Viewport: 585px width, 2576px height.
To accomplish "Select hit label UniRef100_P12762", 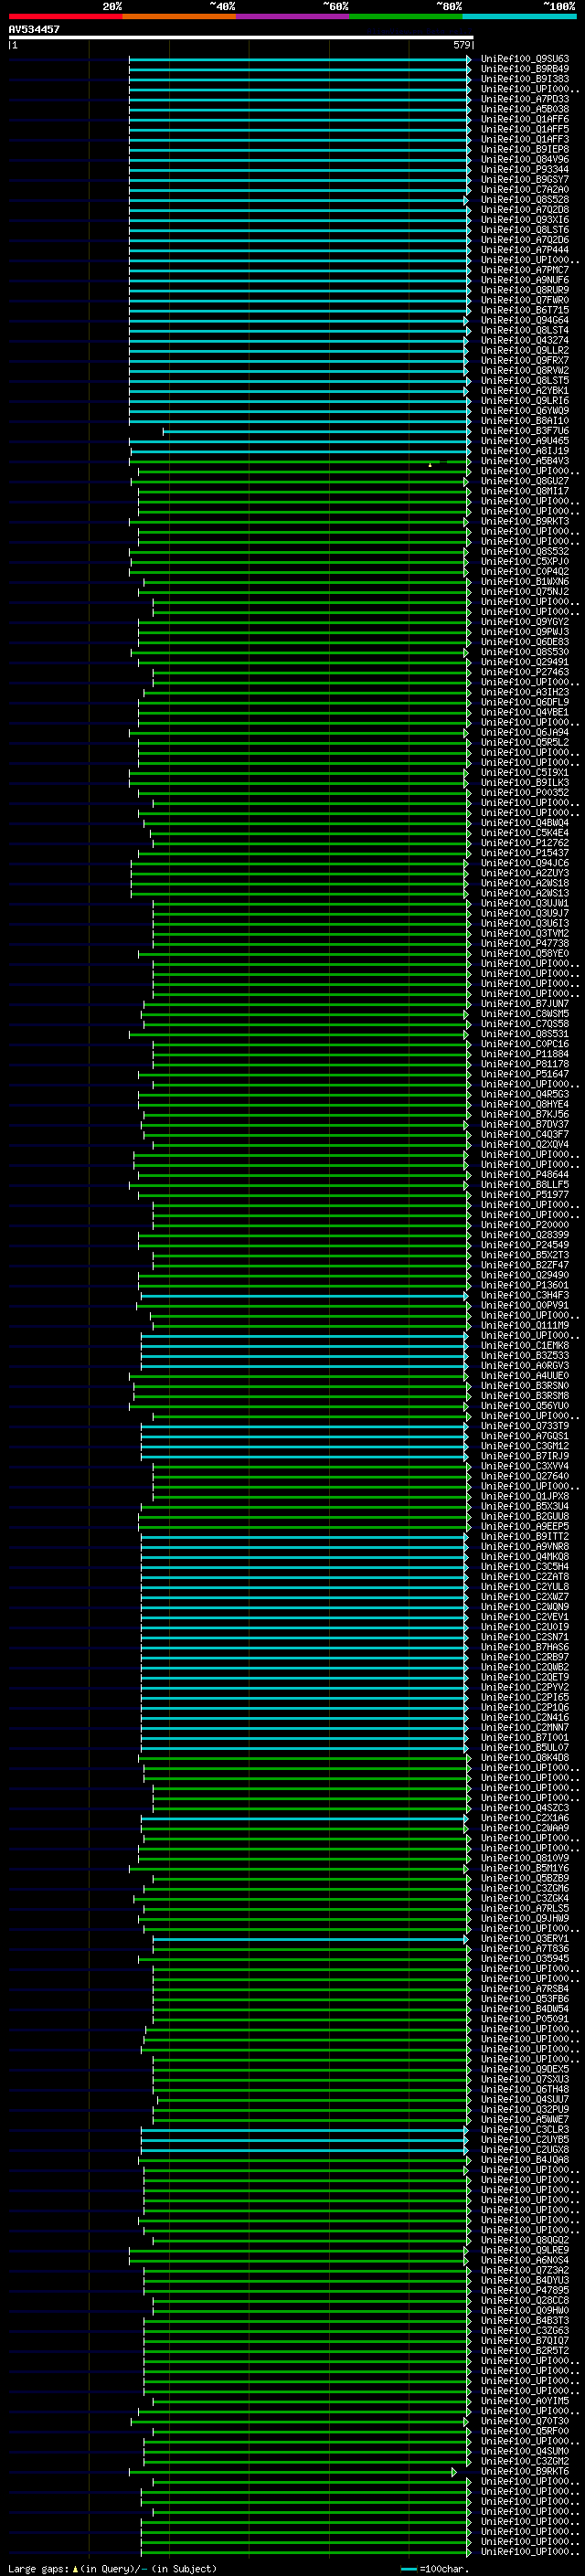I will [x=525, y=843].
